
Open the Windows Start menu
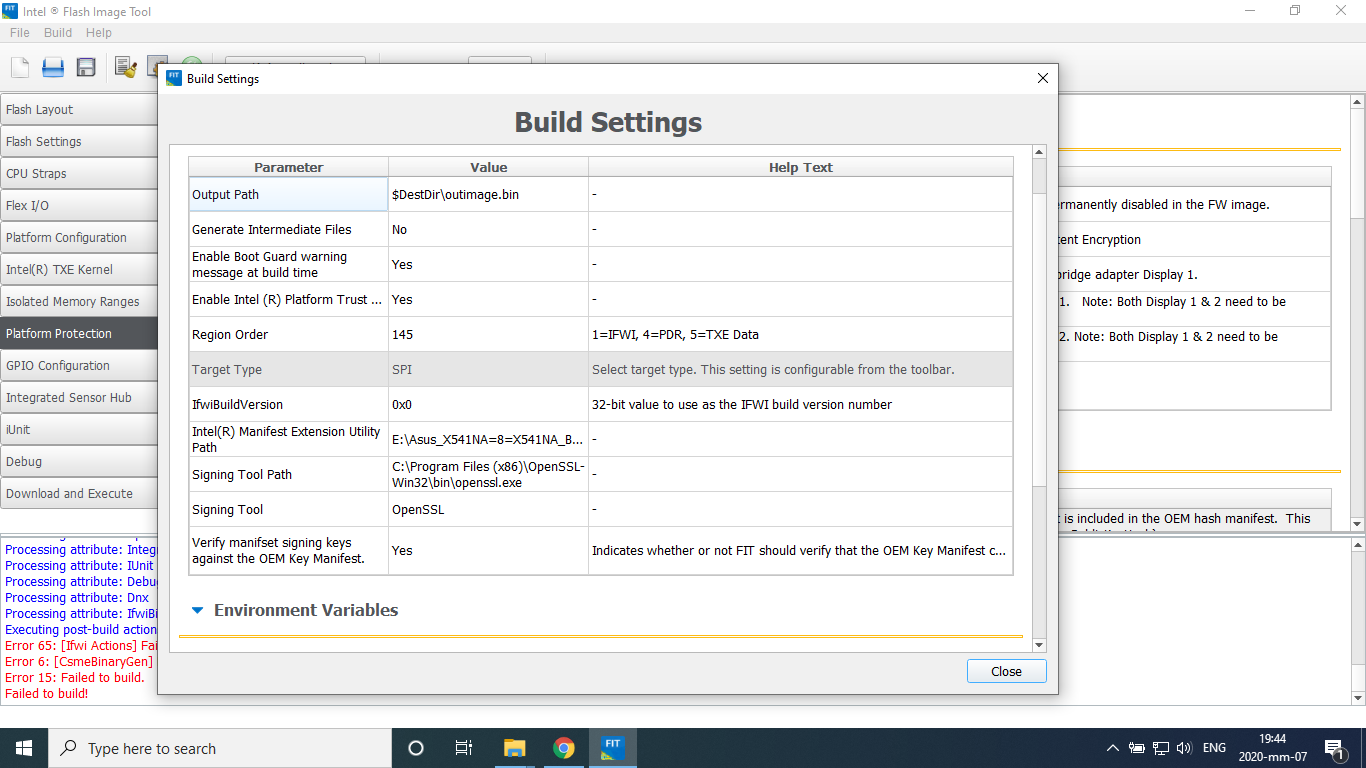pyautogui.click(x=24, y=748)
